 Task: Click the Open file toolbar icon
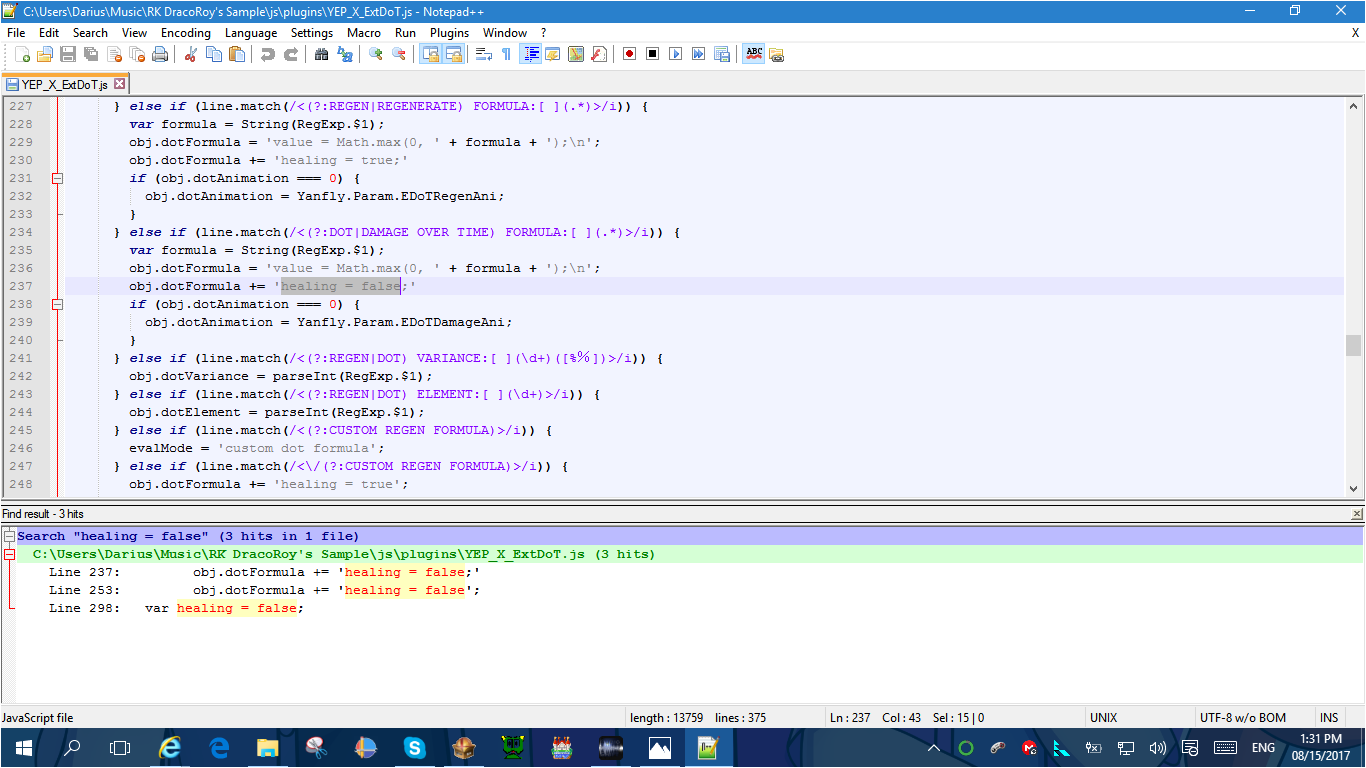(45, 54)
